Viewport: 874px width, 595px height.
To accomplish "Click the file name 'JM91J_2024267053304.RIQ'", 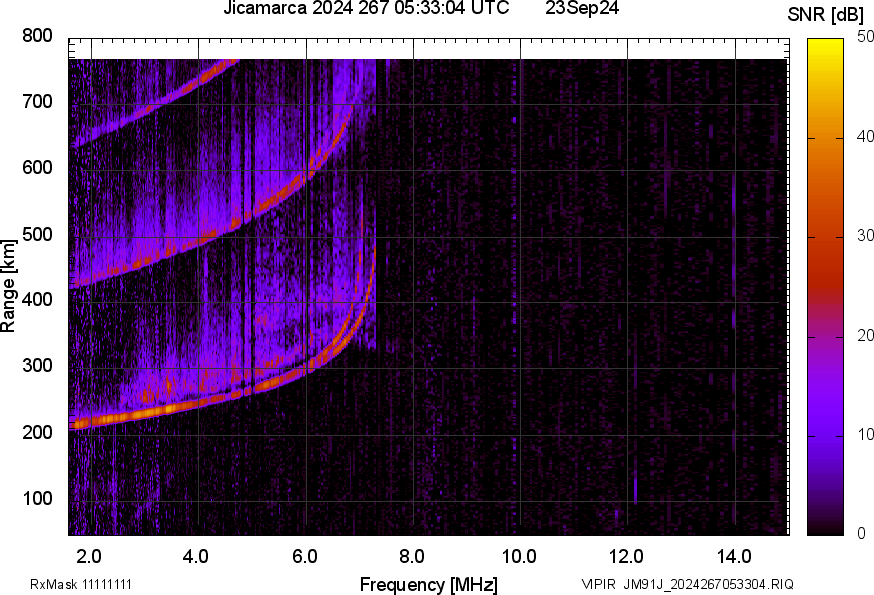I will (x=708, y=584).
